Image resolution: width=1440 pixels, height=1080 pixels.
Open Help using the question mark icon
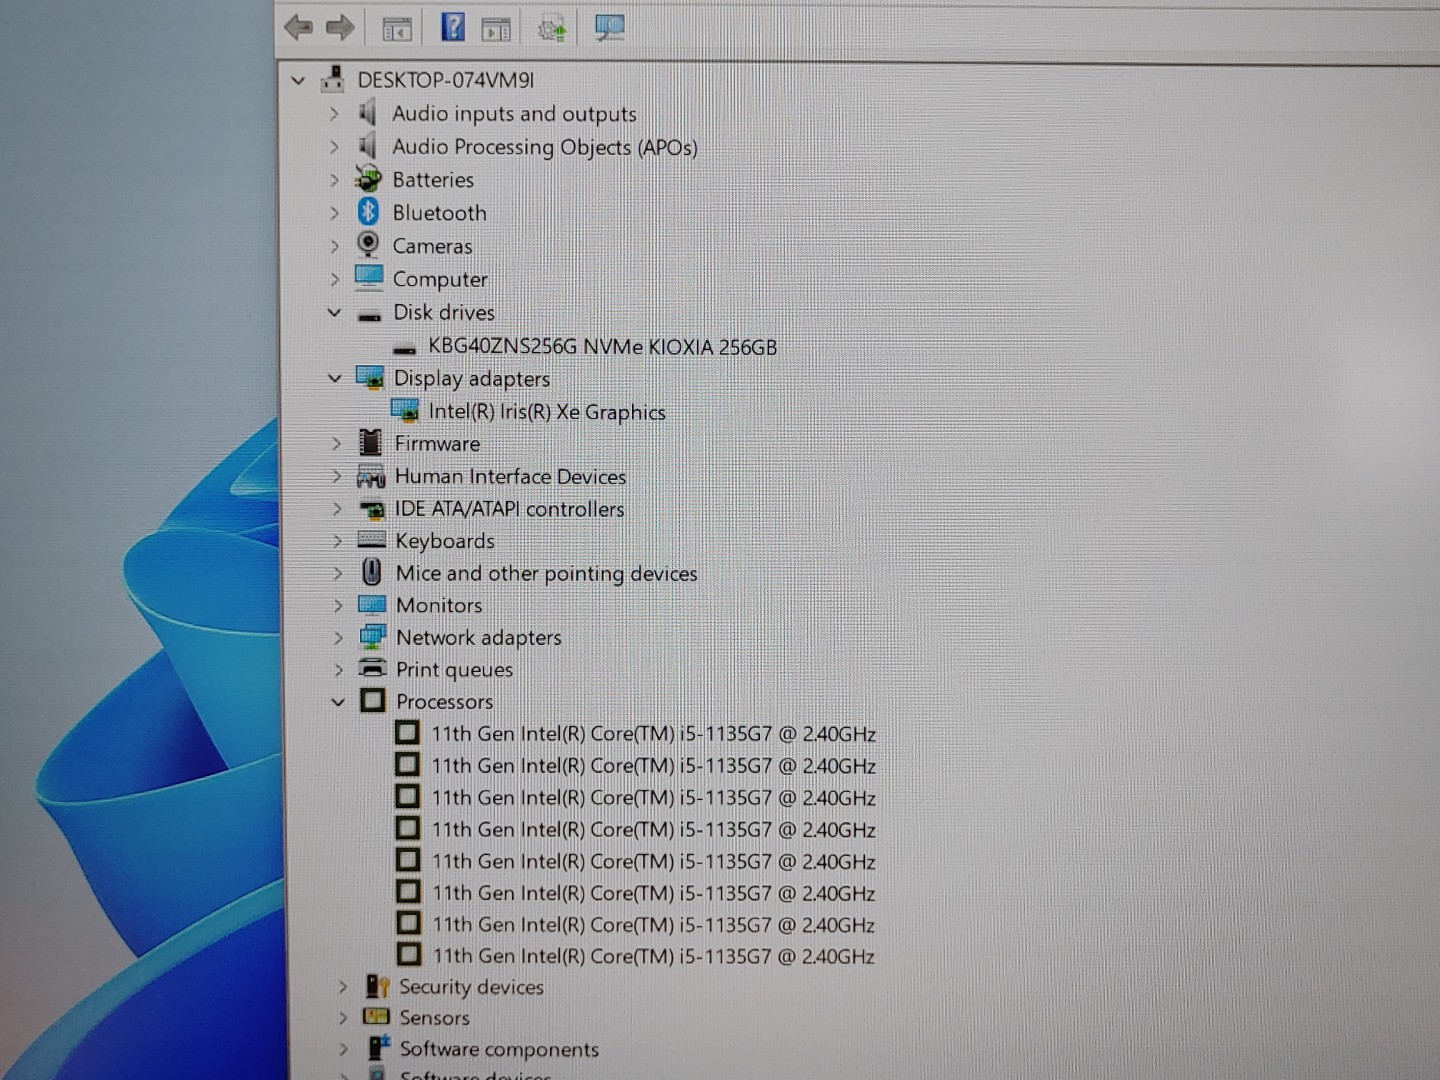click(453, 27)
